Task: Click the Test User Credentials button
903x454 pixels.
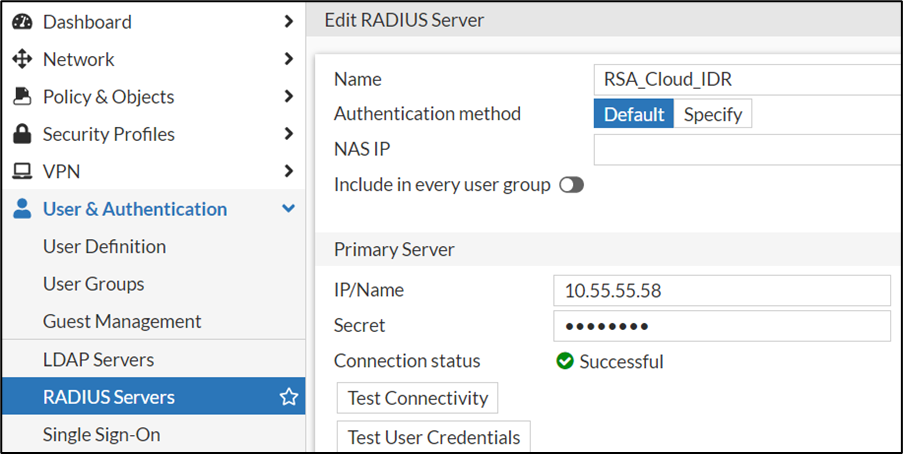Action: coord(433,437)
